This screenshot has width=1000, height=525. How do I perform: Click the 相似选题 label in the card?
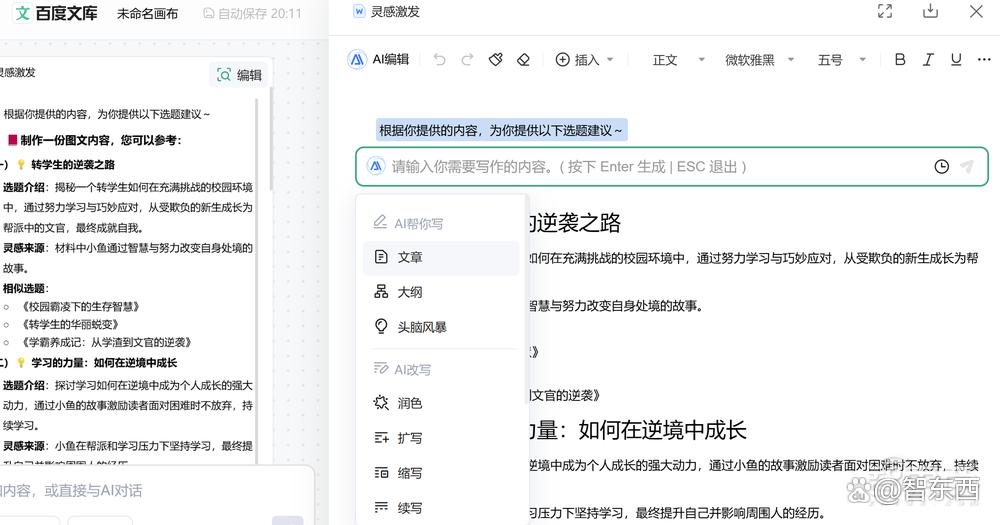[24, 288]
